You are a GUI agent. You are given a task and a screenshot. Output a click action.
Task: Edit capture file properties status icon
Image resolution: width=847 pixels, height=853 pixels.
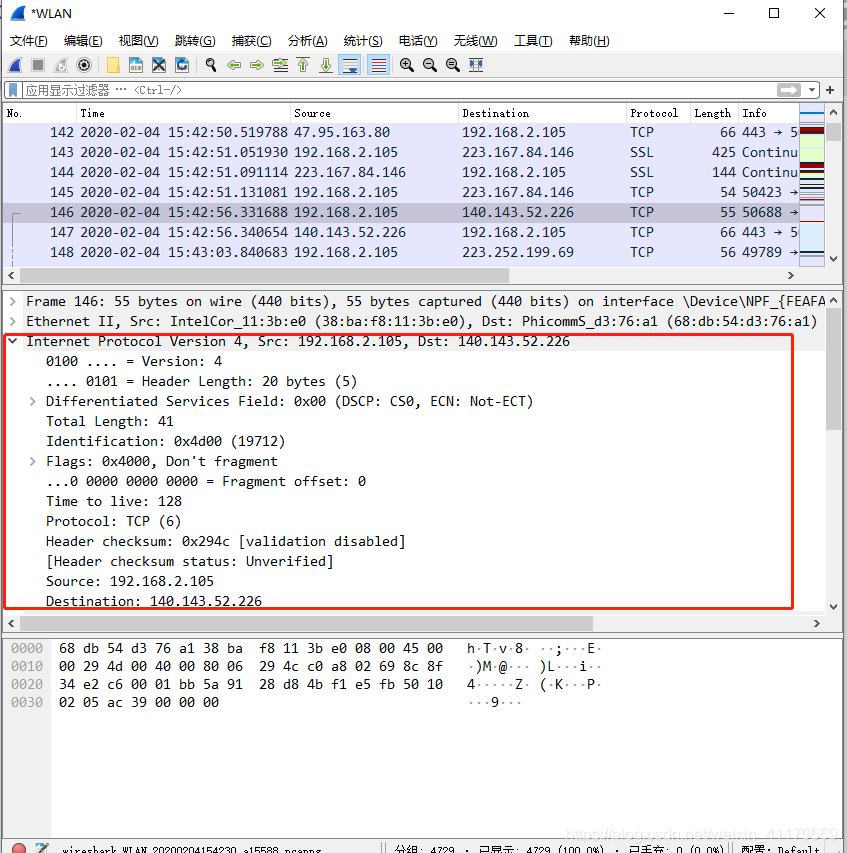[41, 848]
